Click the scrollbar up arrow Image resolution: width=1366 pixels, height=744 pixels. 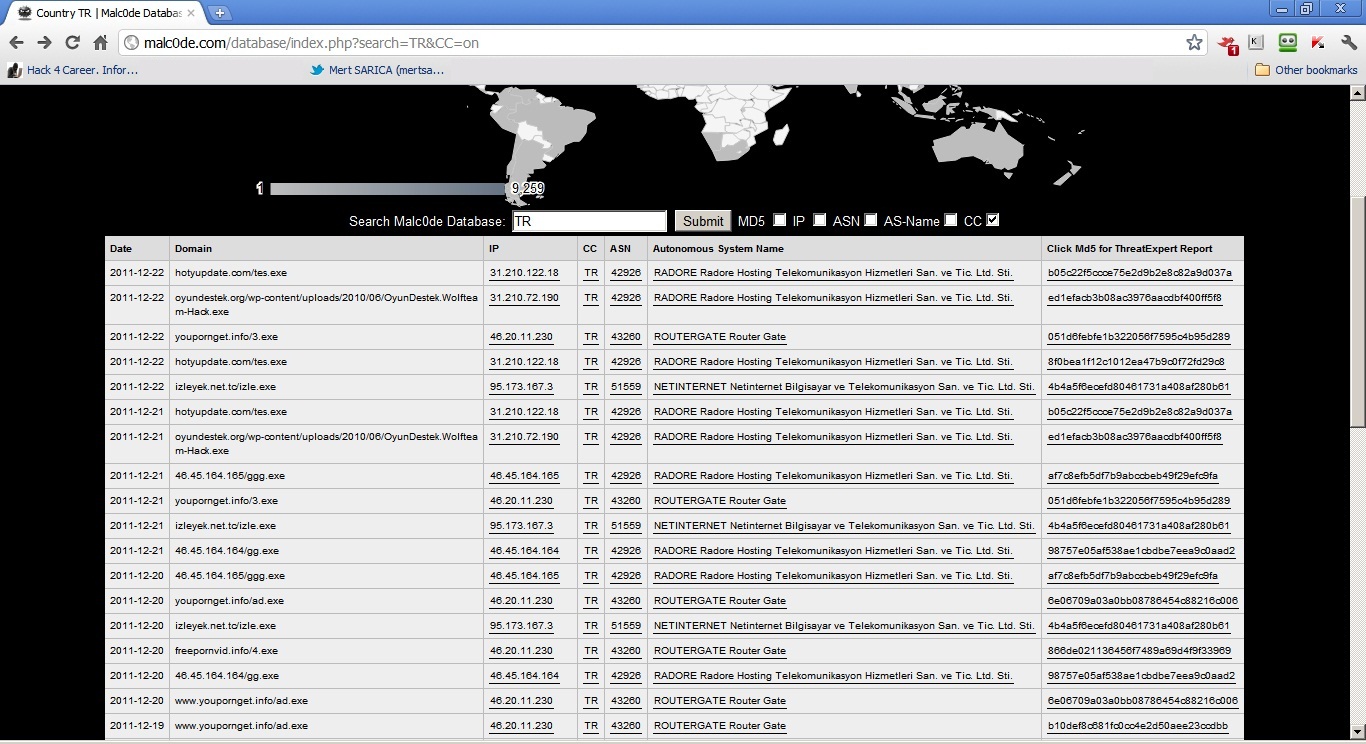click(1357, 93)
